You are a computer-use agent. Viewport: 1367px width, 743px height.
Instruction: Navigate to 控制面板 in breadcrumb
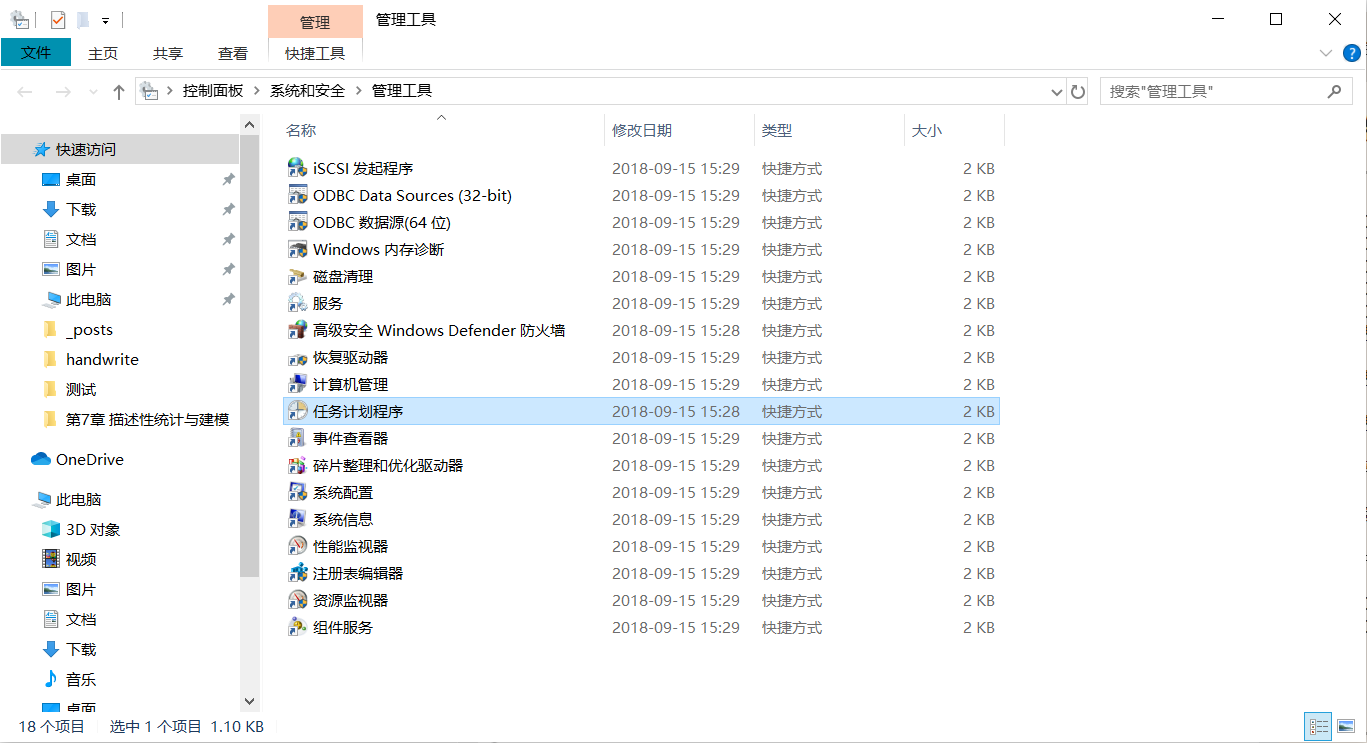(213, 91)
